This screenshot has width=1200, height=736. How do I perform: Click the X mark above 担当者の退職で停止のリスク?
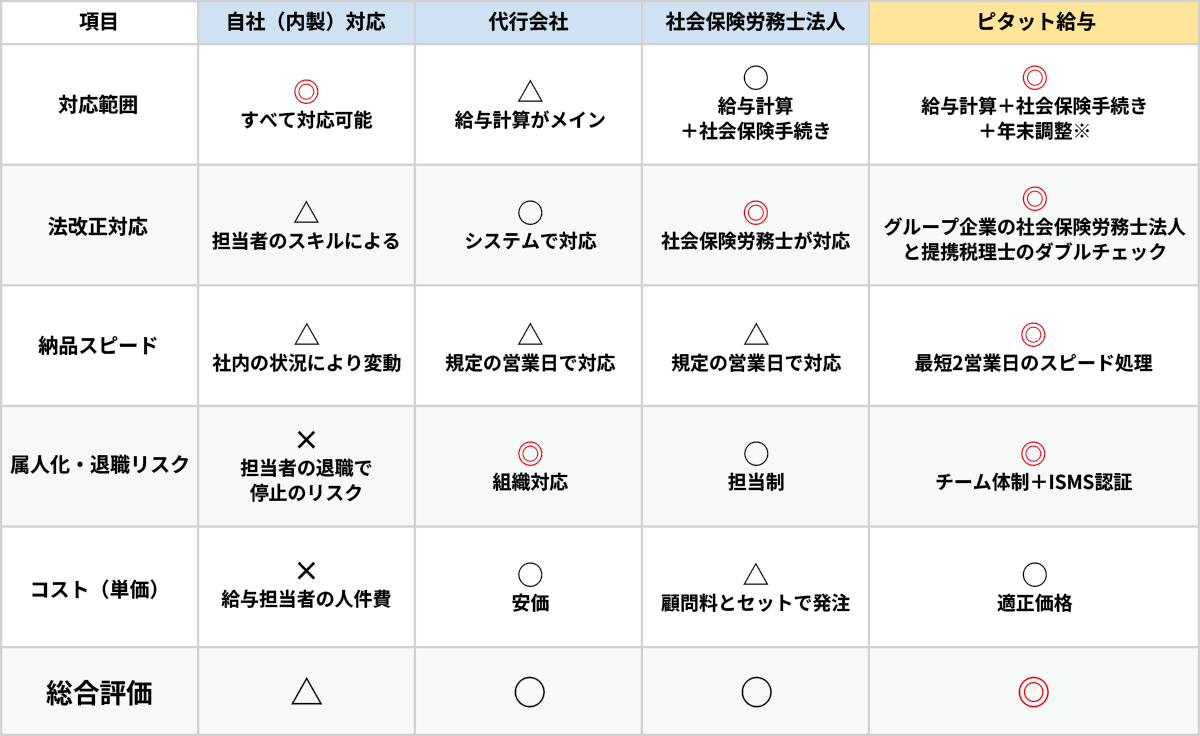click(x=306, y=438)
